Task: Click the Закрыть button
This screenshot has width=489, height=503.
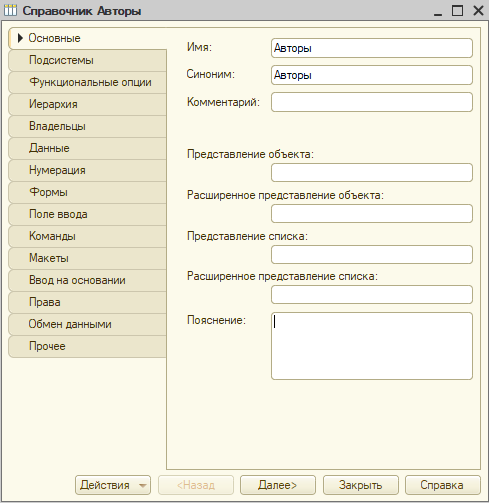Action: point(361,485)
